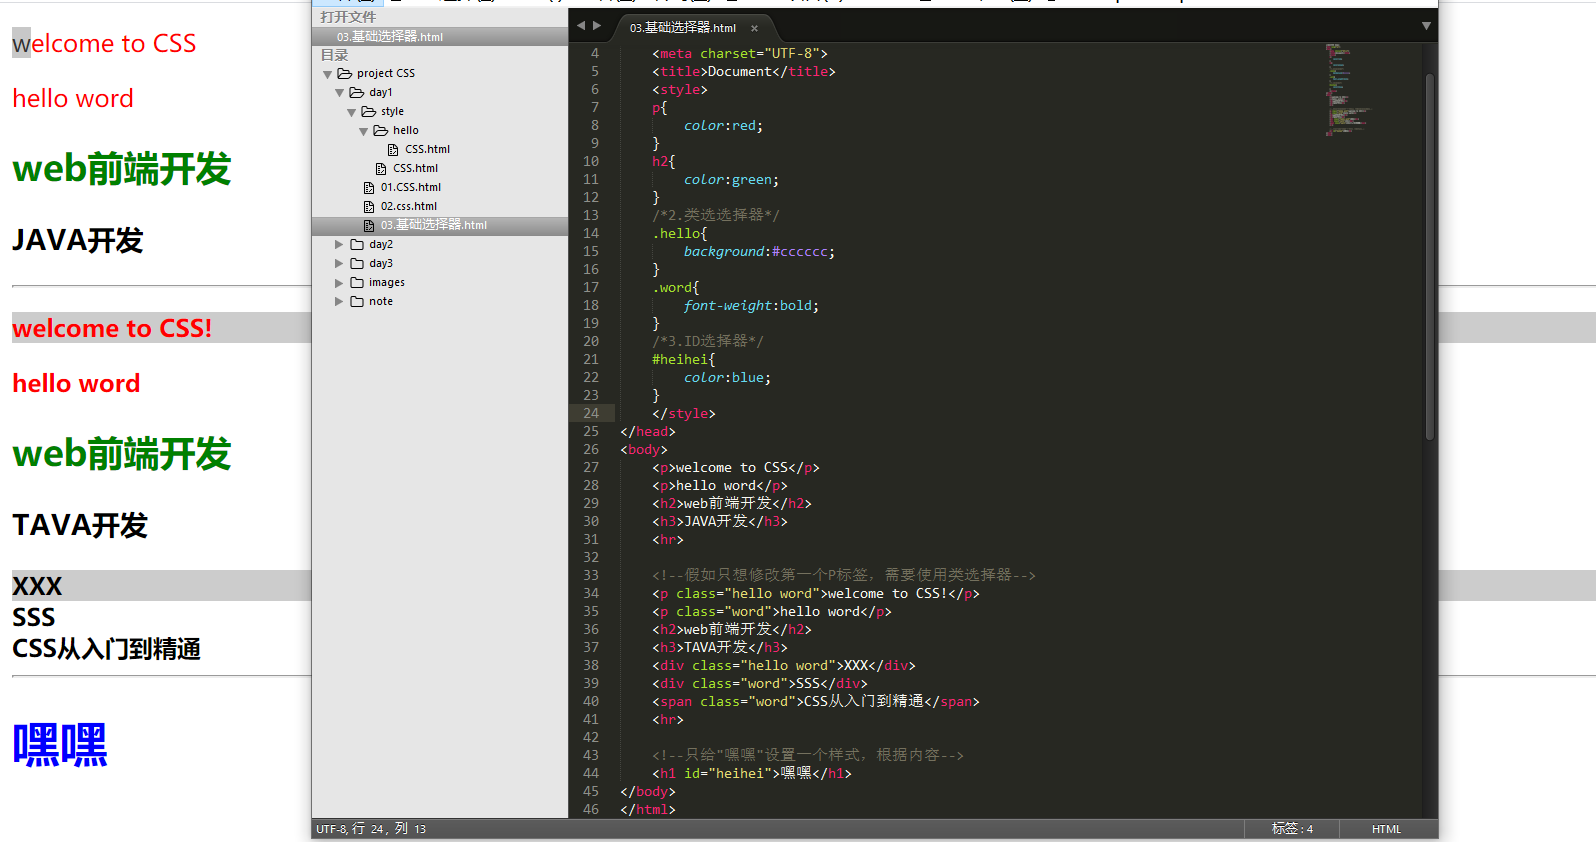The width and height of the screenshot is (1596, 842).
Task: Click the XXX gray div in browser
Action: pyautogui.click(x=37, y=586)
